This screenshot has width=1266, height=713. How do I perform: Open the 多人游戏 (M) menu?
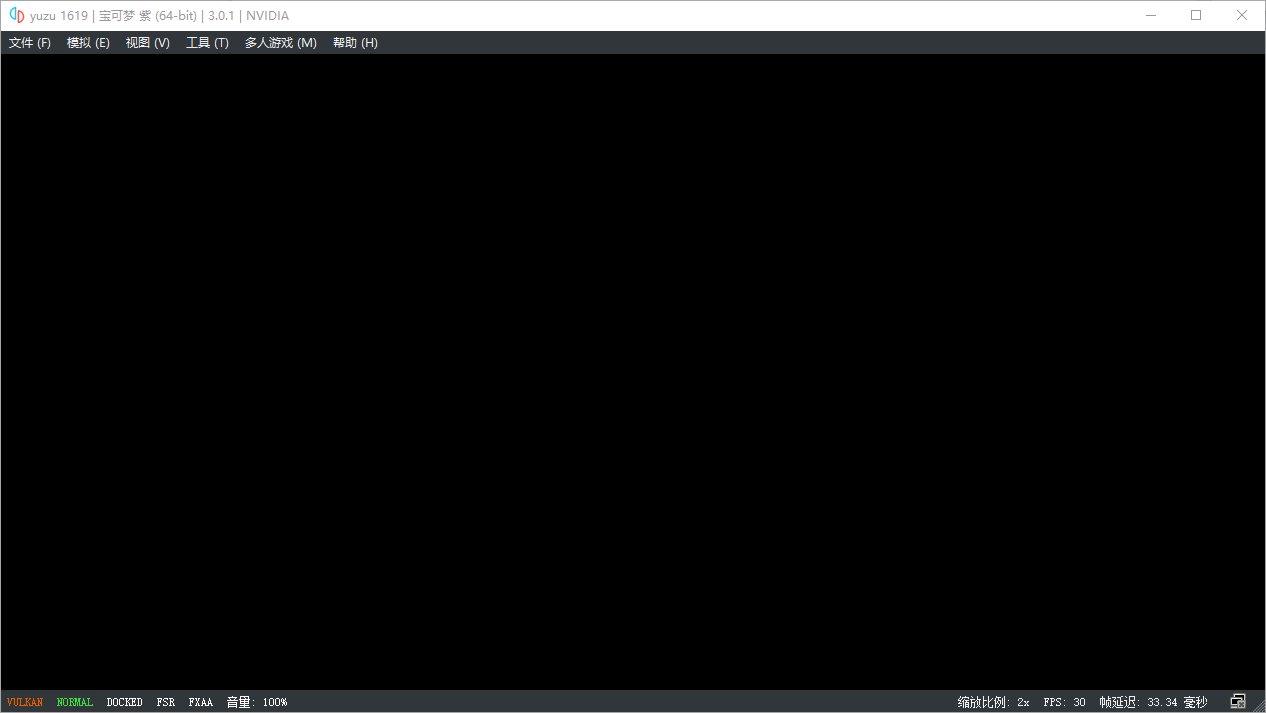281,43
